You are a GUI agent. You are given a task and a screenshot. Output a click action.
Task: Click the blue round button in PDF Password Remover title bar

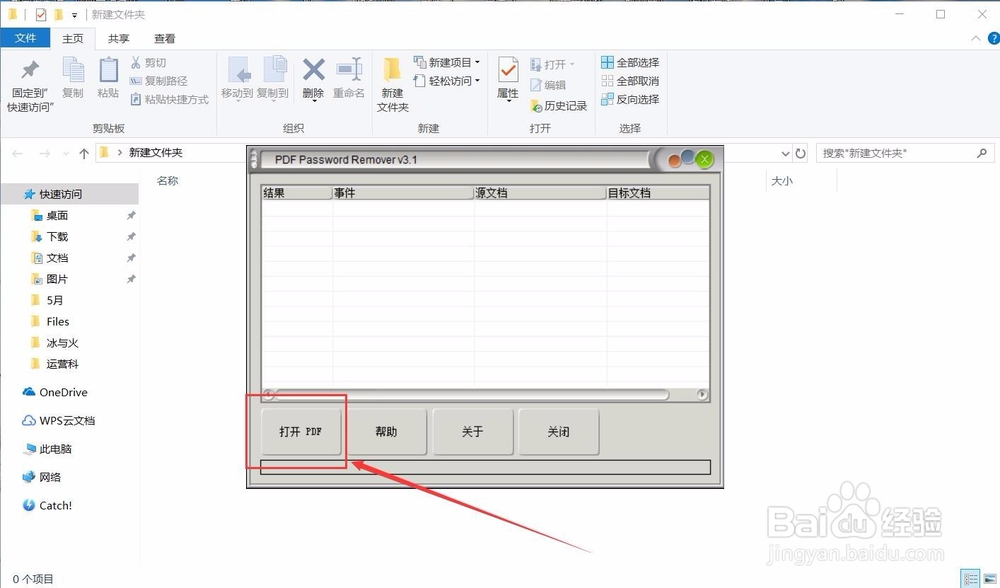click(x=688, y=157)
